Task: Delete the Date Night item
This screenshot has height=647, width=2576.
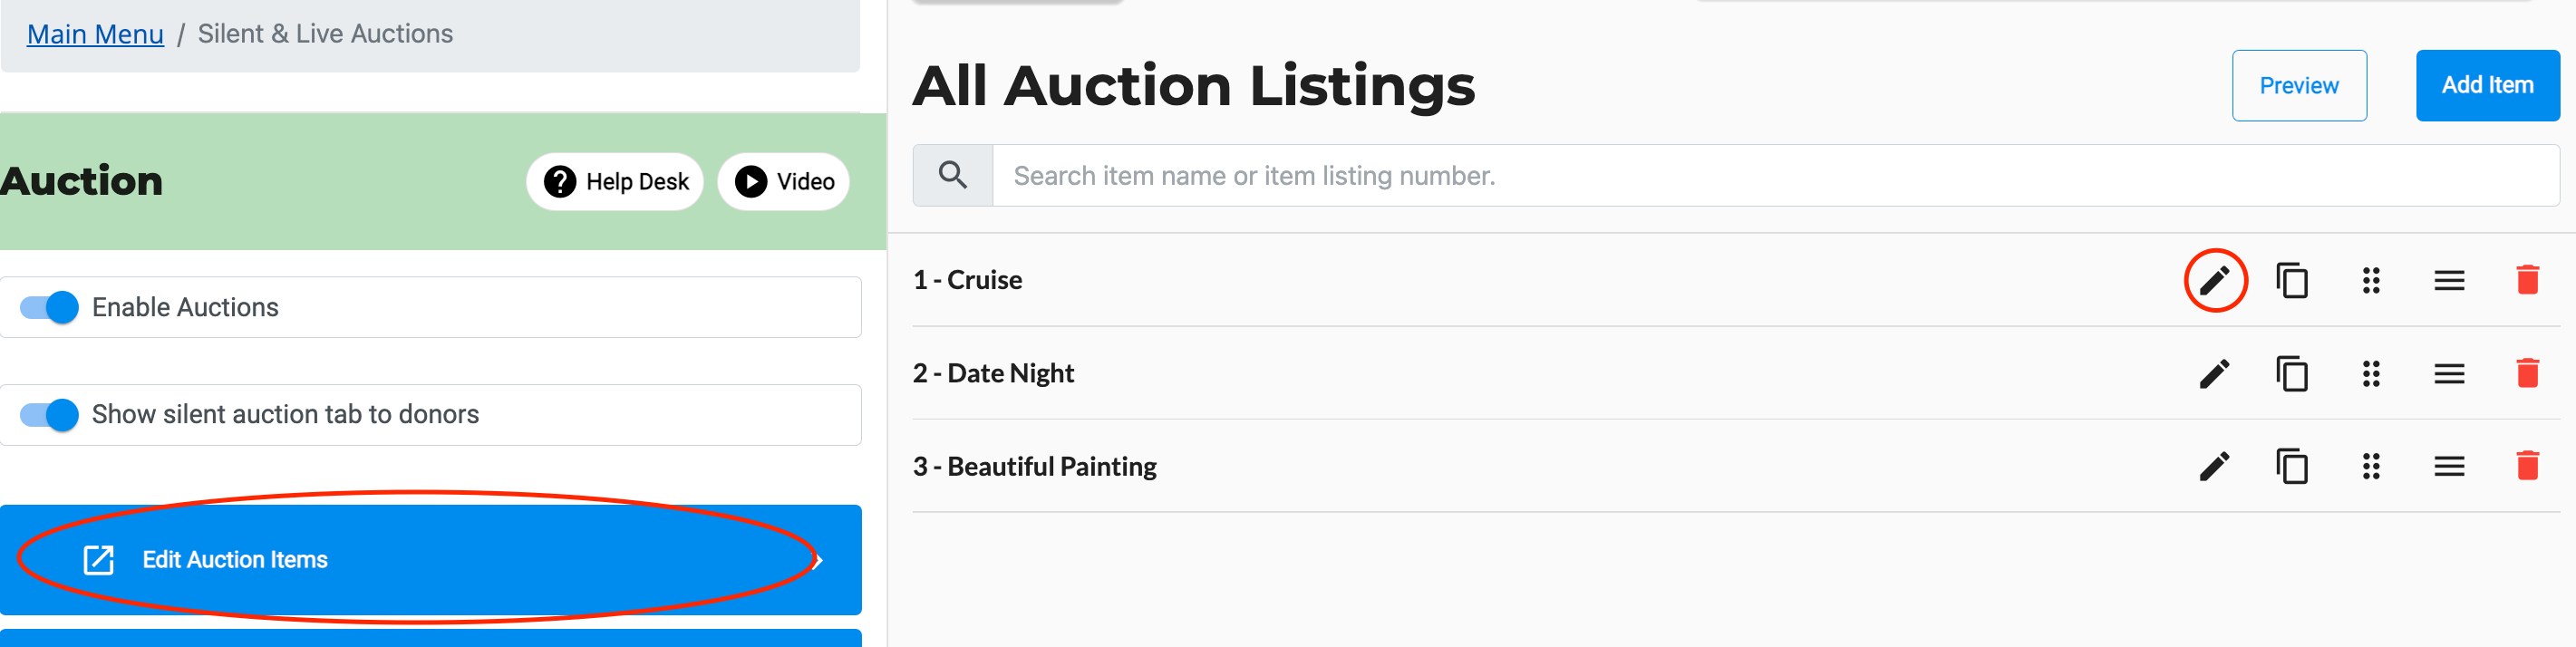Action: tap(2527, 373)
